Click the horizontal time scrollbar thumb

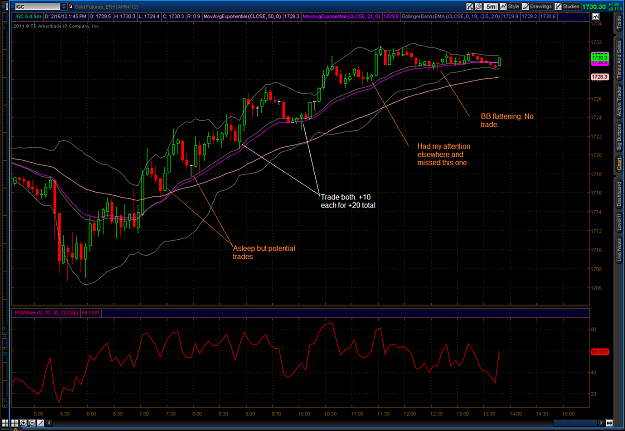575,423
